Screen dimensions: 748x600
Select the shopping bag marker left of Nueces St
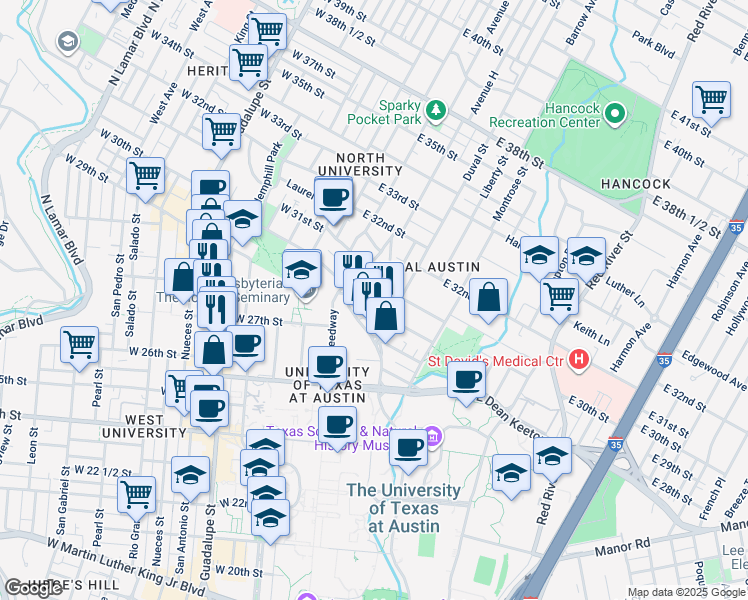[181, 278]
